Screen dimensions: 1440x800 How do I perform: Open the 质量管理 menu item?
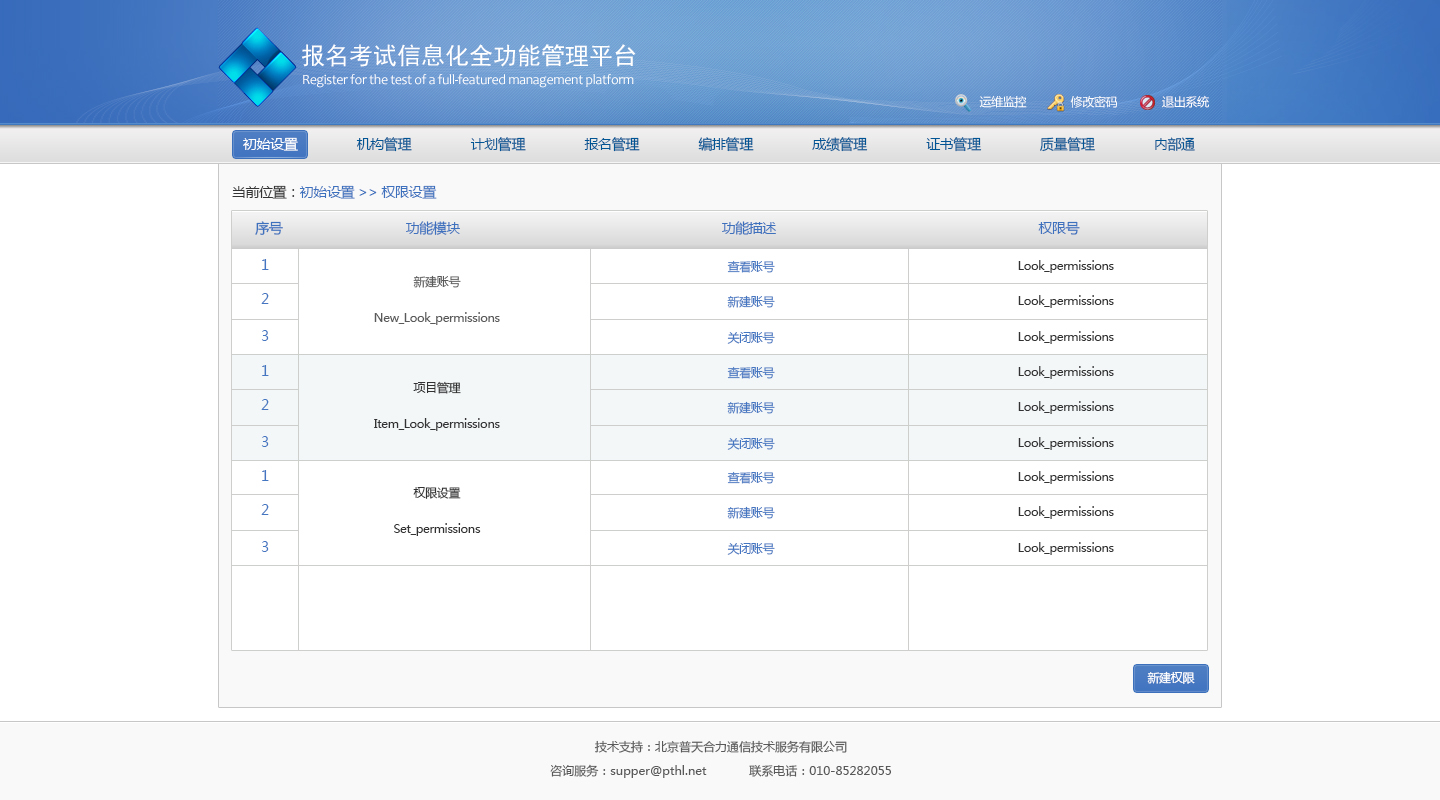[x=1067, y=144]
